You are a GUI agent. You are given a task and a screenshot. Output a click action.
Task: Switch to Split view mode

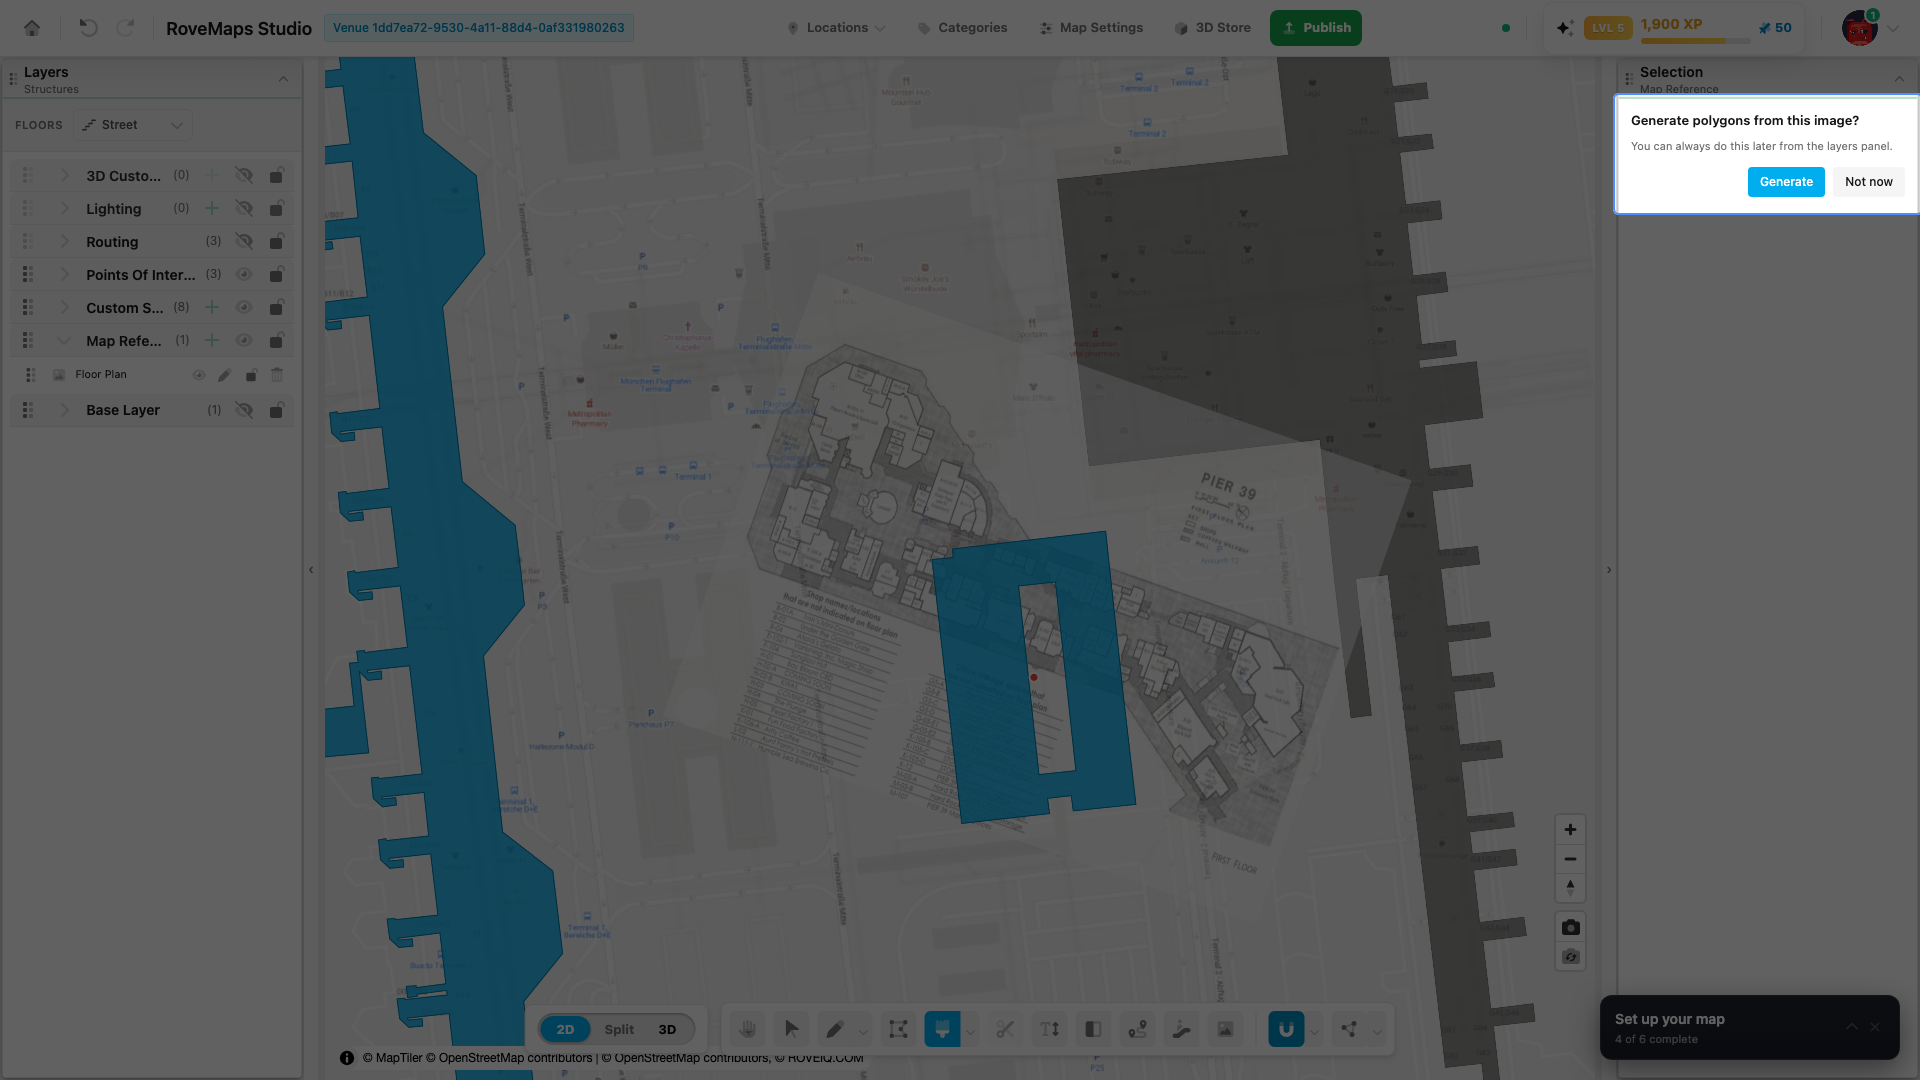[619, 1029]
